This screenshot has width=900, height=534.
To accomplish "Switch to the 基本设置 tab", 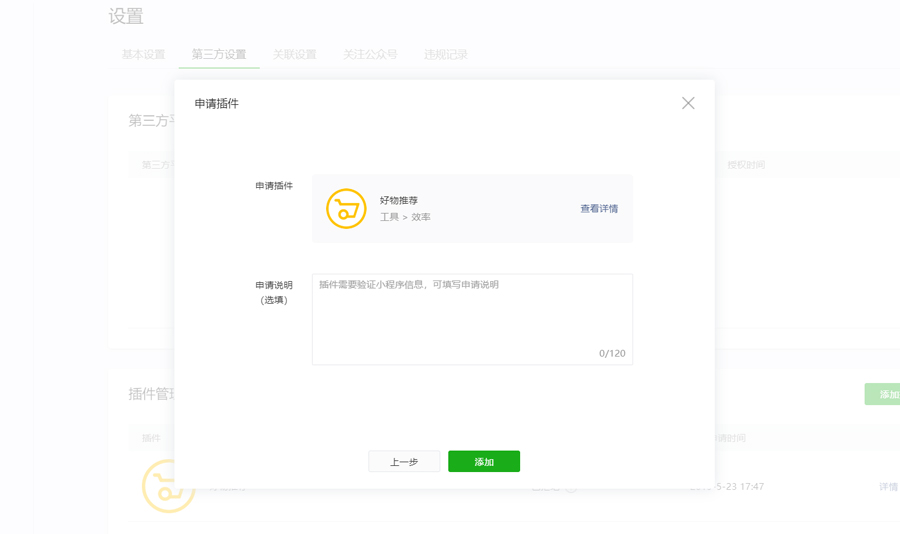I will (x=143, y=55).
